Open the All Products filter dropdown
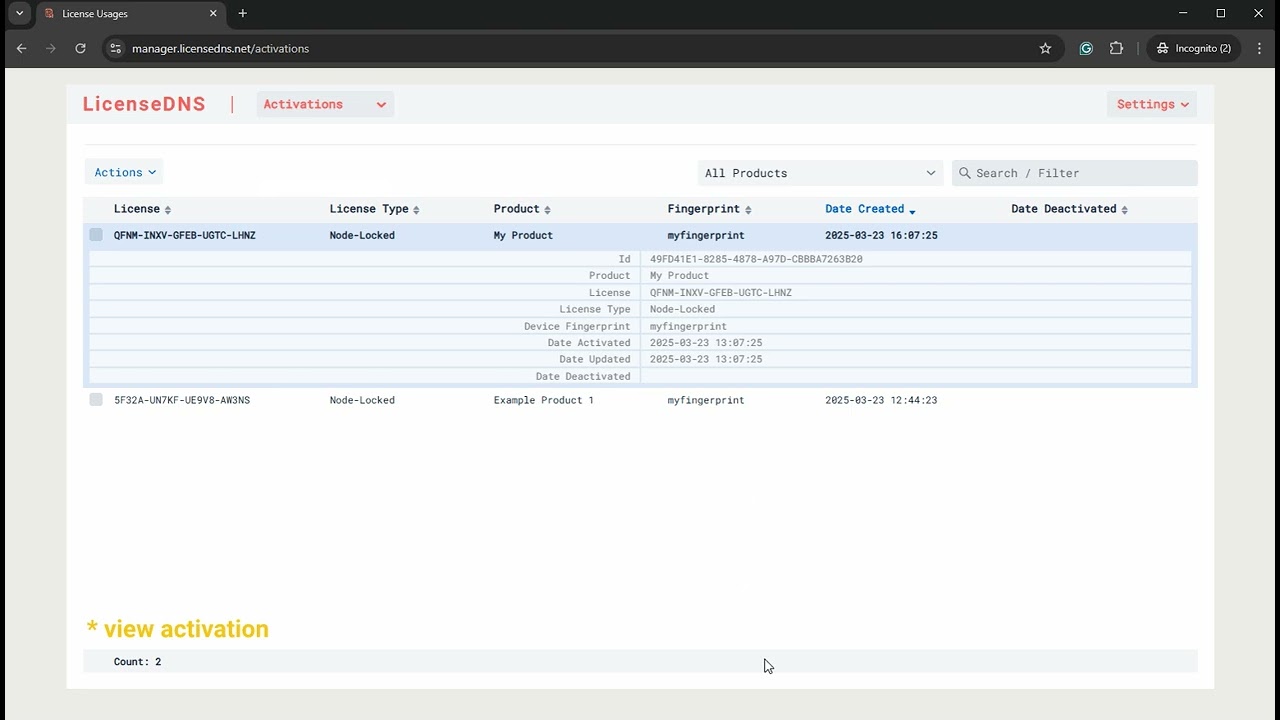This screenshot has height=720, width=1280. pos(820,173)
